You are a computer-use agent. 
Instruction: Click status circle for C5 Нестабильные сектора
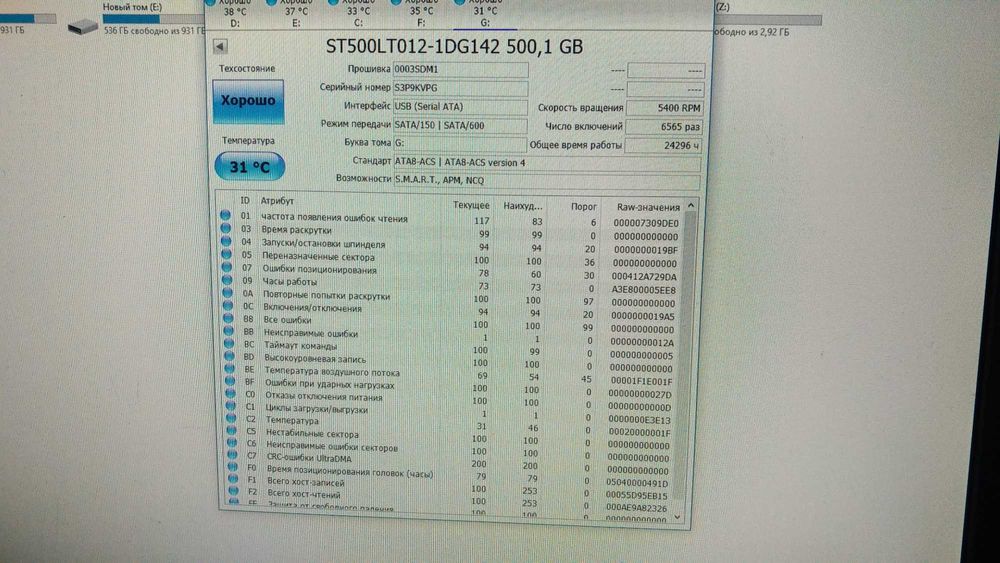point(232,431)
